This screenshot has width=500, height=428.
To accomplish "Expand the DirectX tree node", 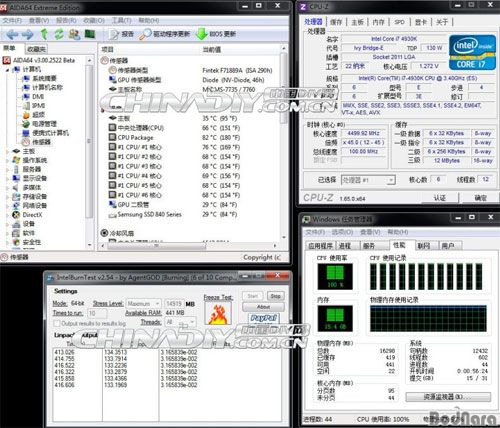I will point(7,215).
